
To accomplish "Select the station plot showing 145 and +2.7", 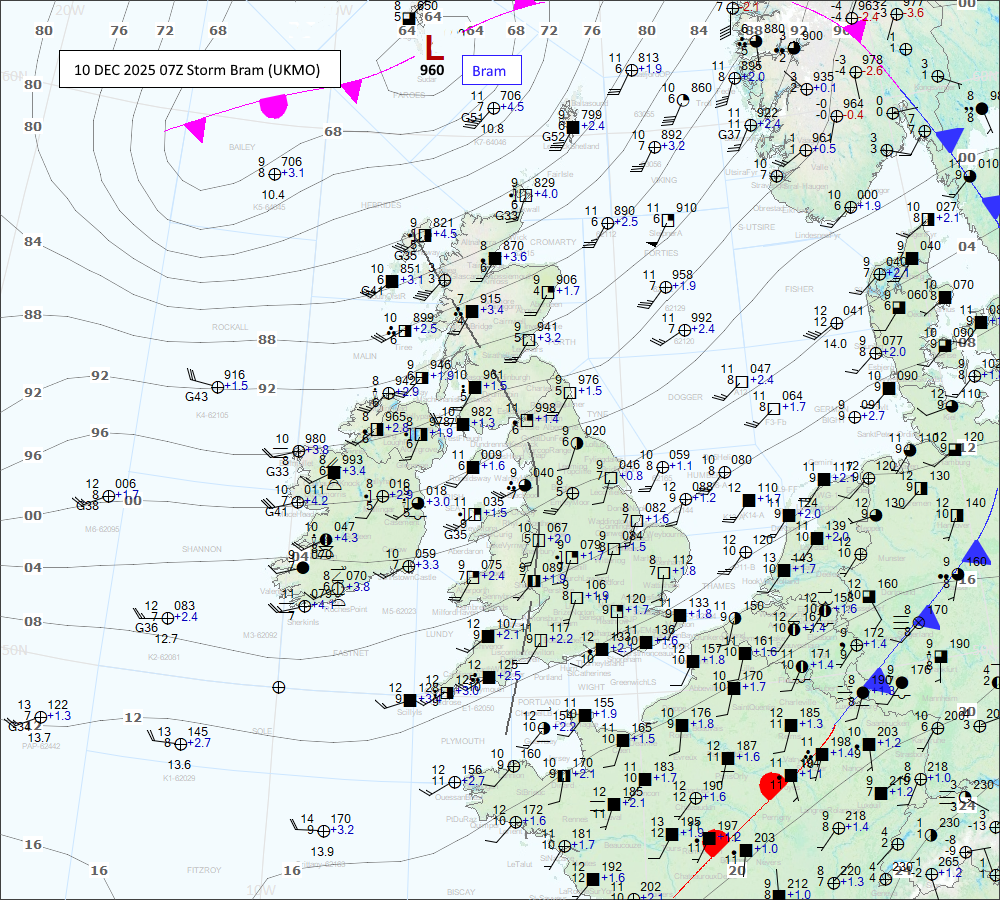I will [x=180, y=743].
